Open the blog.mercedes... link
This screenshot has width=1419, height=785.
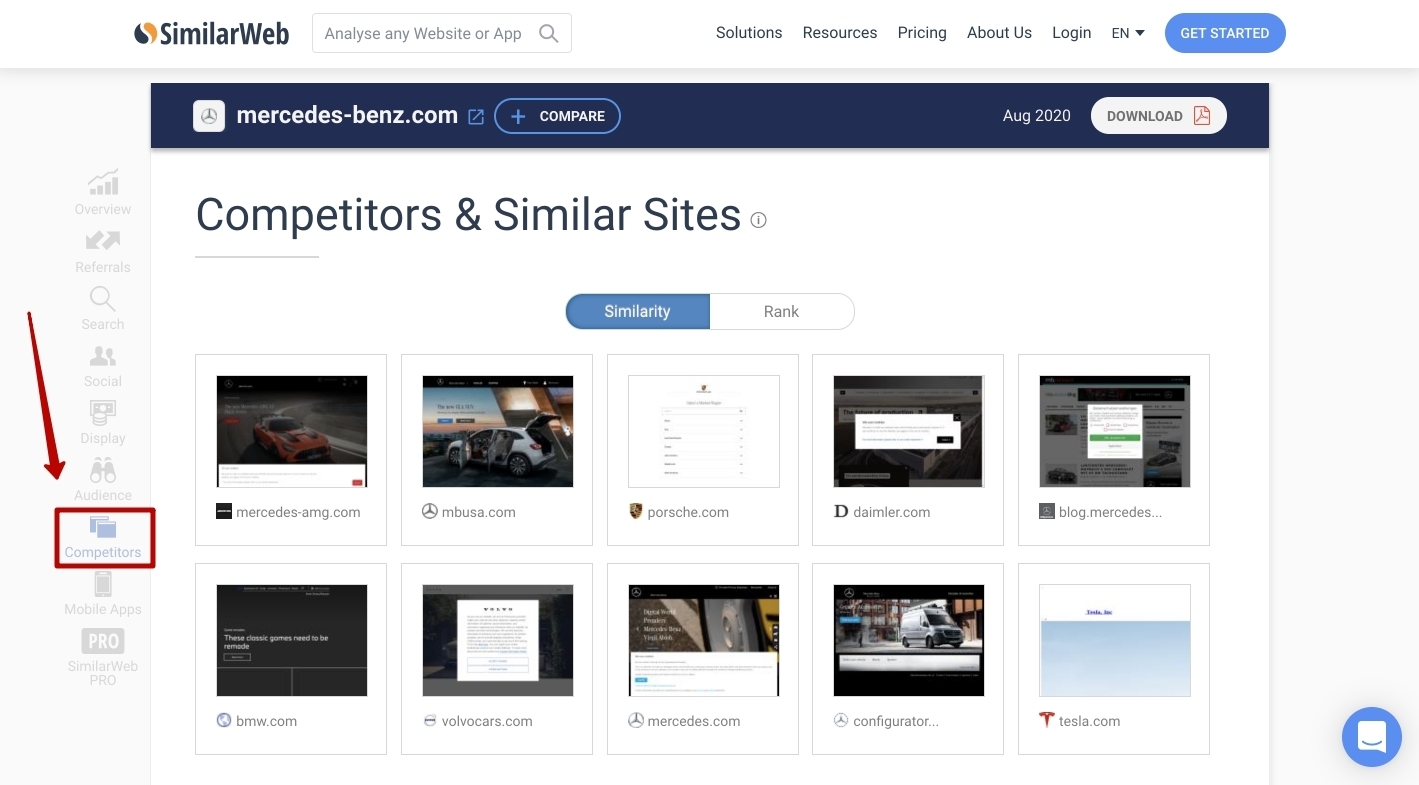1111,512
